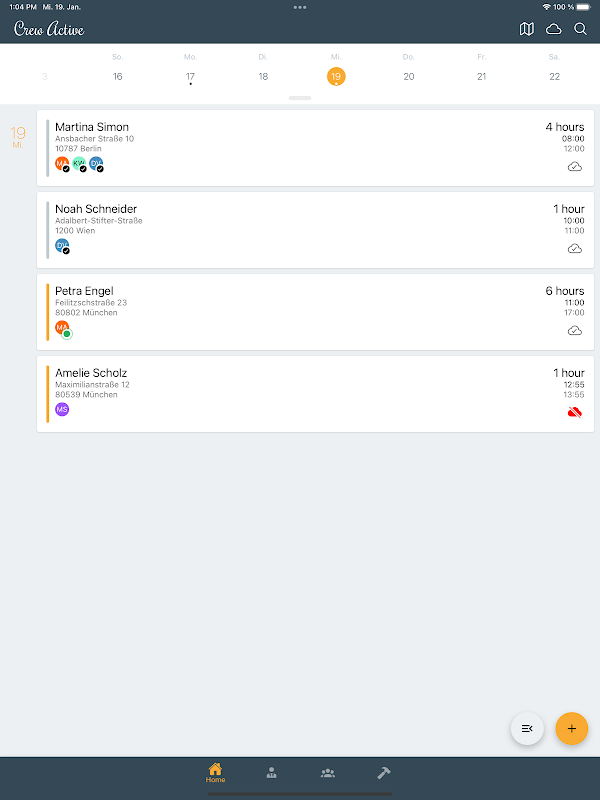Image resolution: width=600 pixels, height=800 pixels.
Task: Switch to the Home tab
Action: [x=215, y=773]
